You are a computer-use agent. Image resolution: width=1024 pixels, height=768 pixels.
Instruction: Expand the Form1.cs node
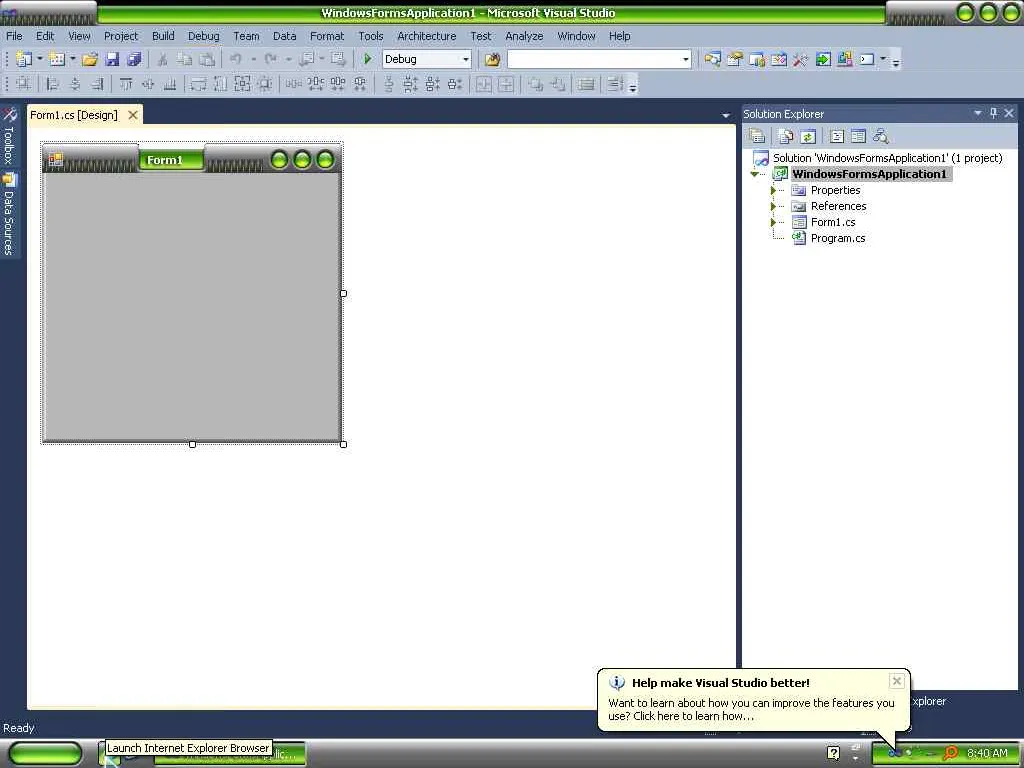click(x=773, y=222)
